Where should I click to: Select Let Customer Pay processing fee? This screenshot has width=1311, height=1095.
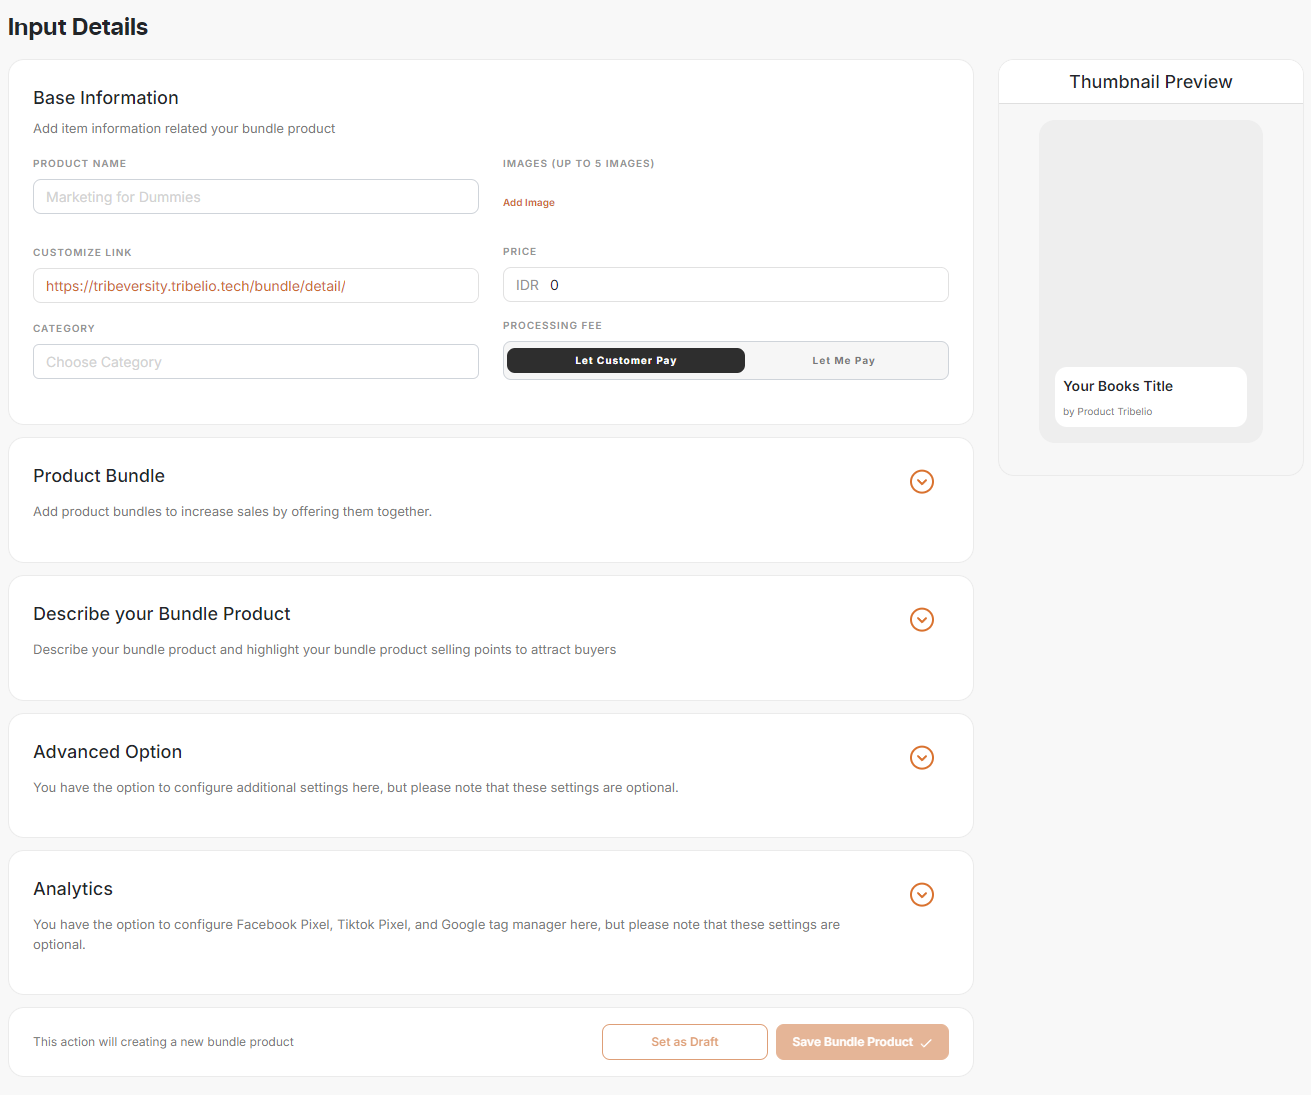point(625,361)
